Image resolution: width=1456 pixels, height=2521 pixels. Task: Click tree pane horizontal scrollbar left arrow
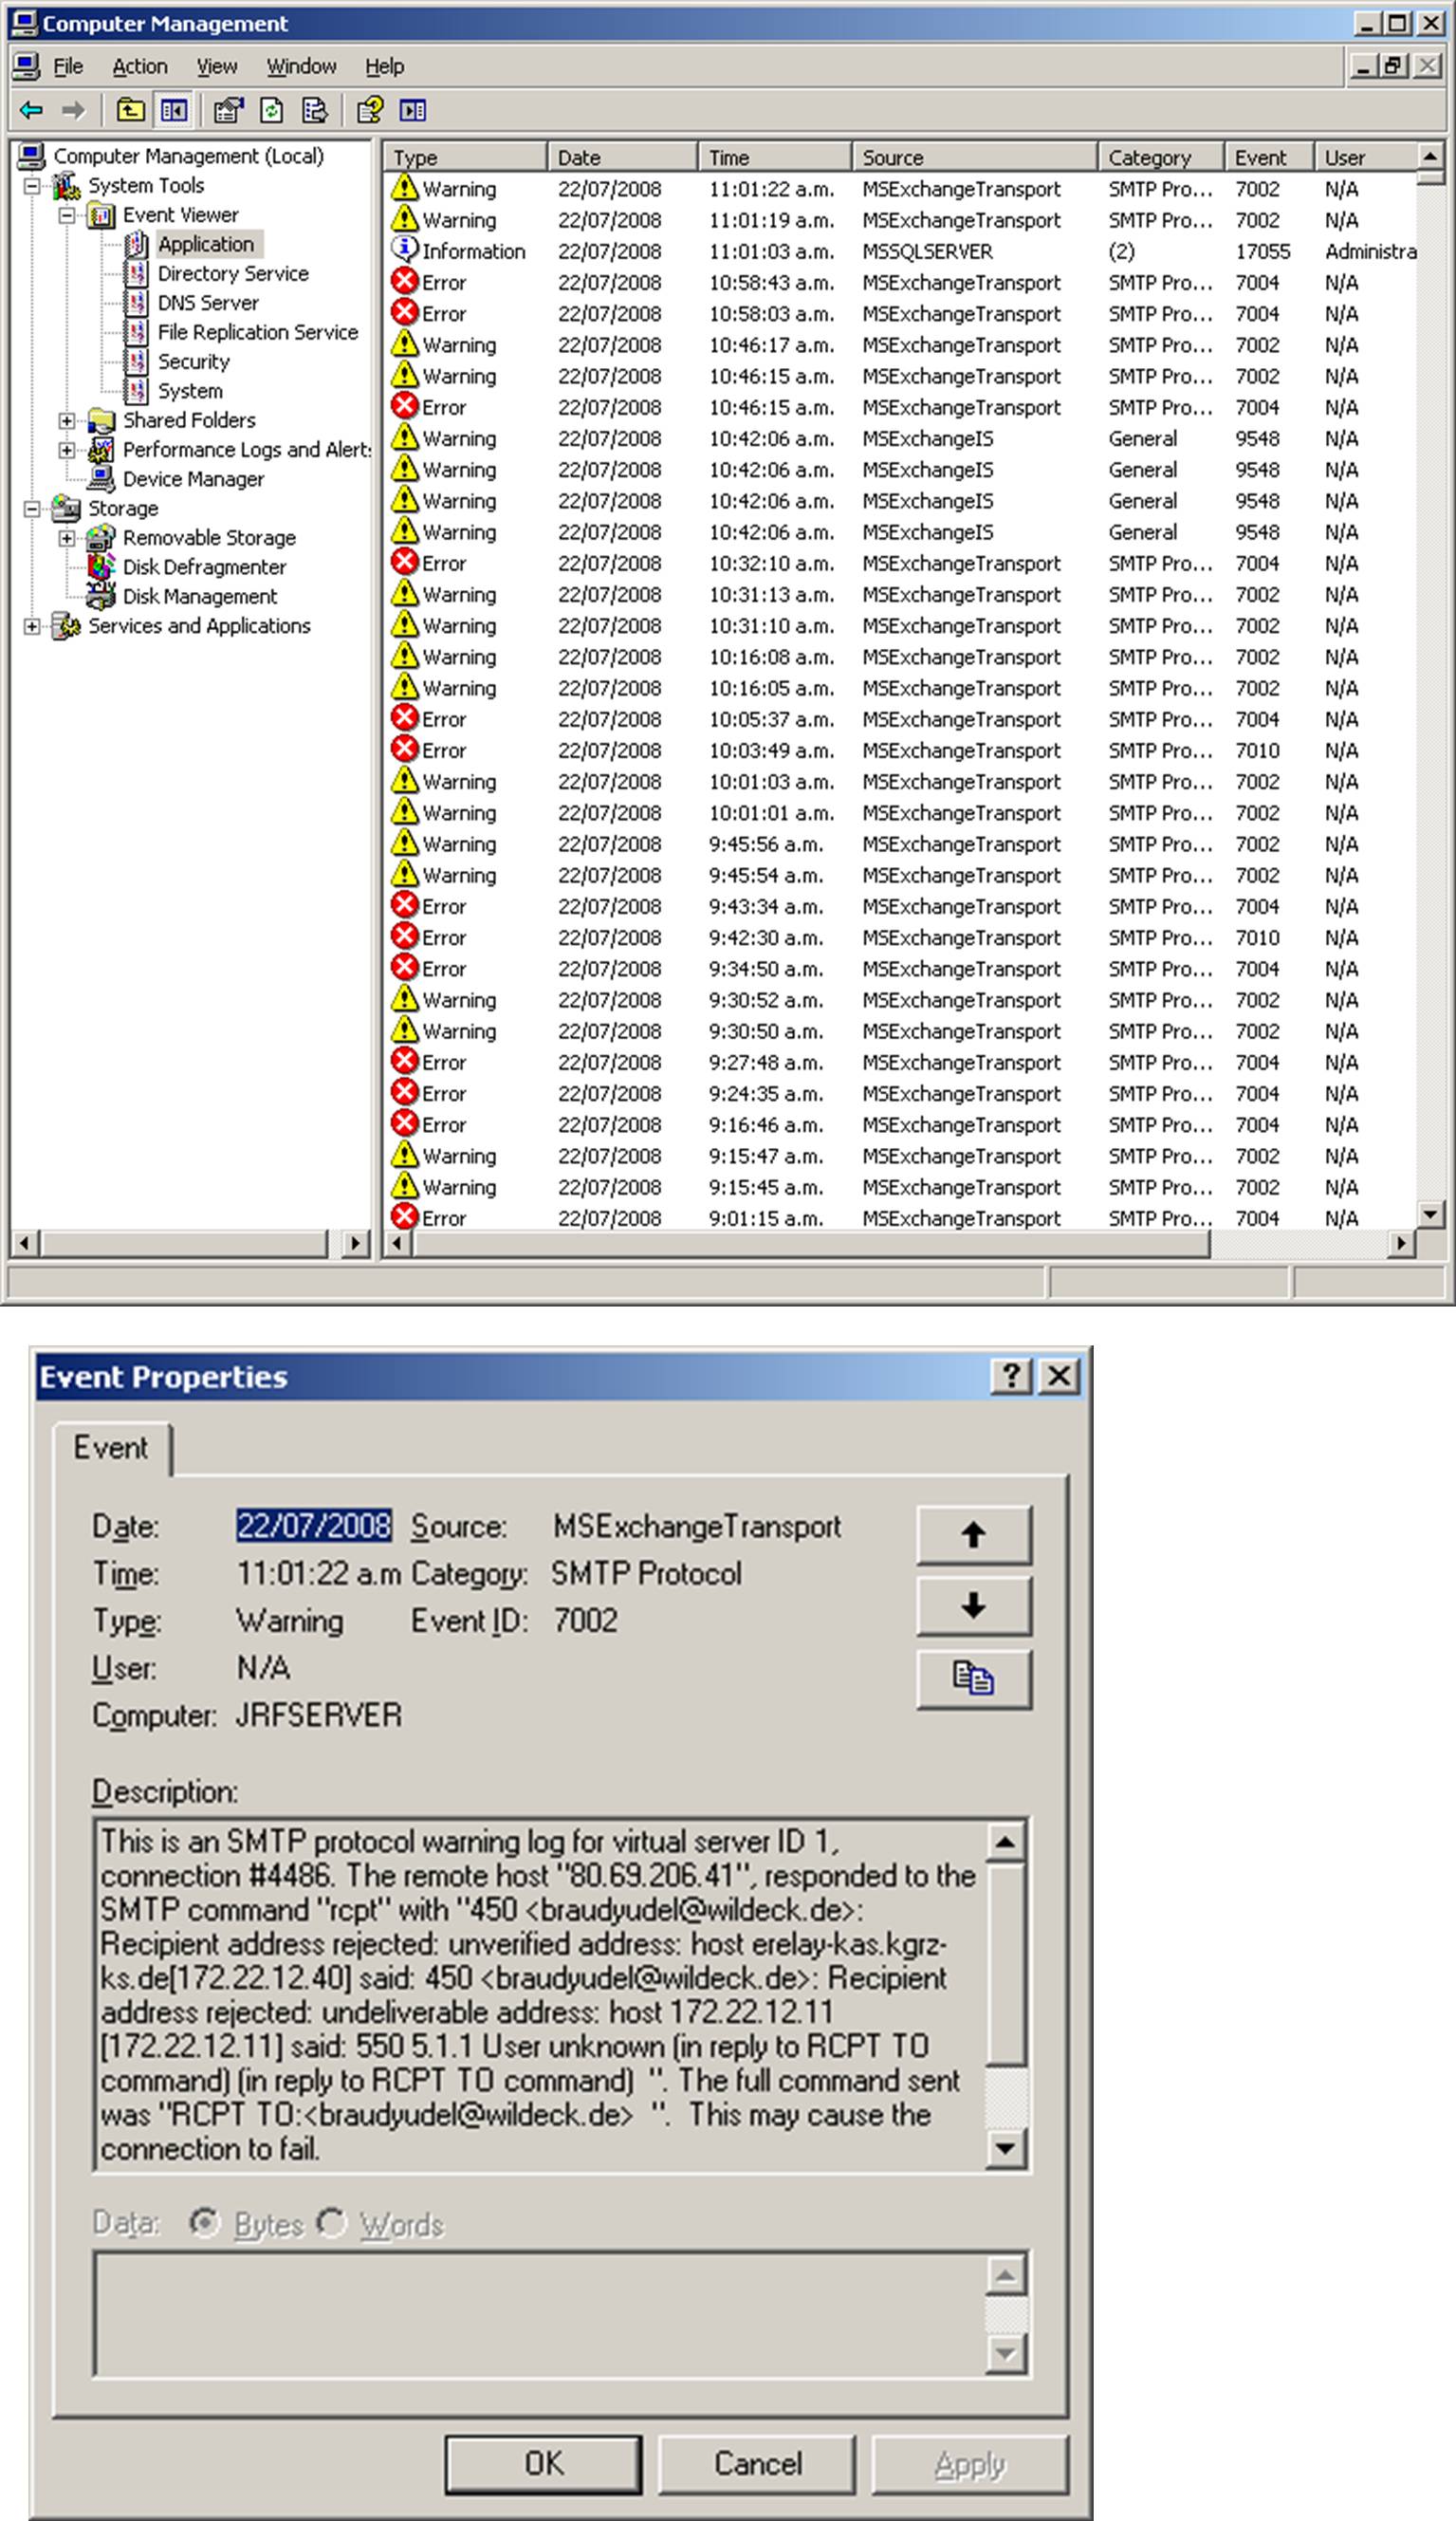[x=26, y=1243]
